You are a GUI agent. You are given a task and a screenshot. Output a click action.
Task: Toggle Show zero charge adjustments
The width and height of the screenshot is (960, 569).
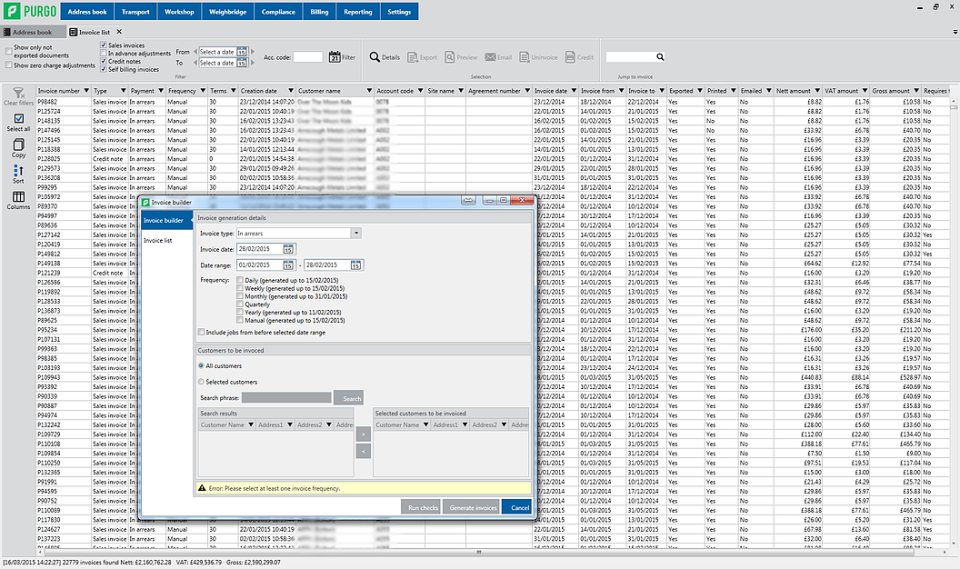pyautogui.click(x=9, y=65)
